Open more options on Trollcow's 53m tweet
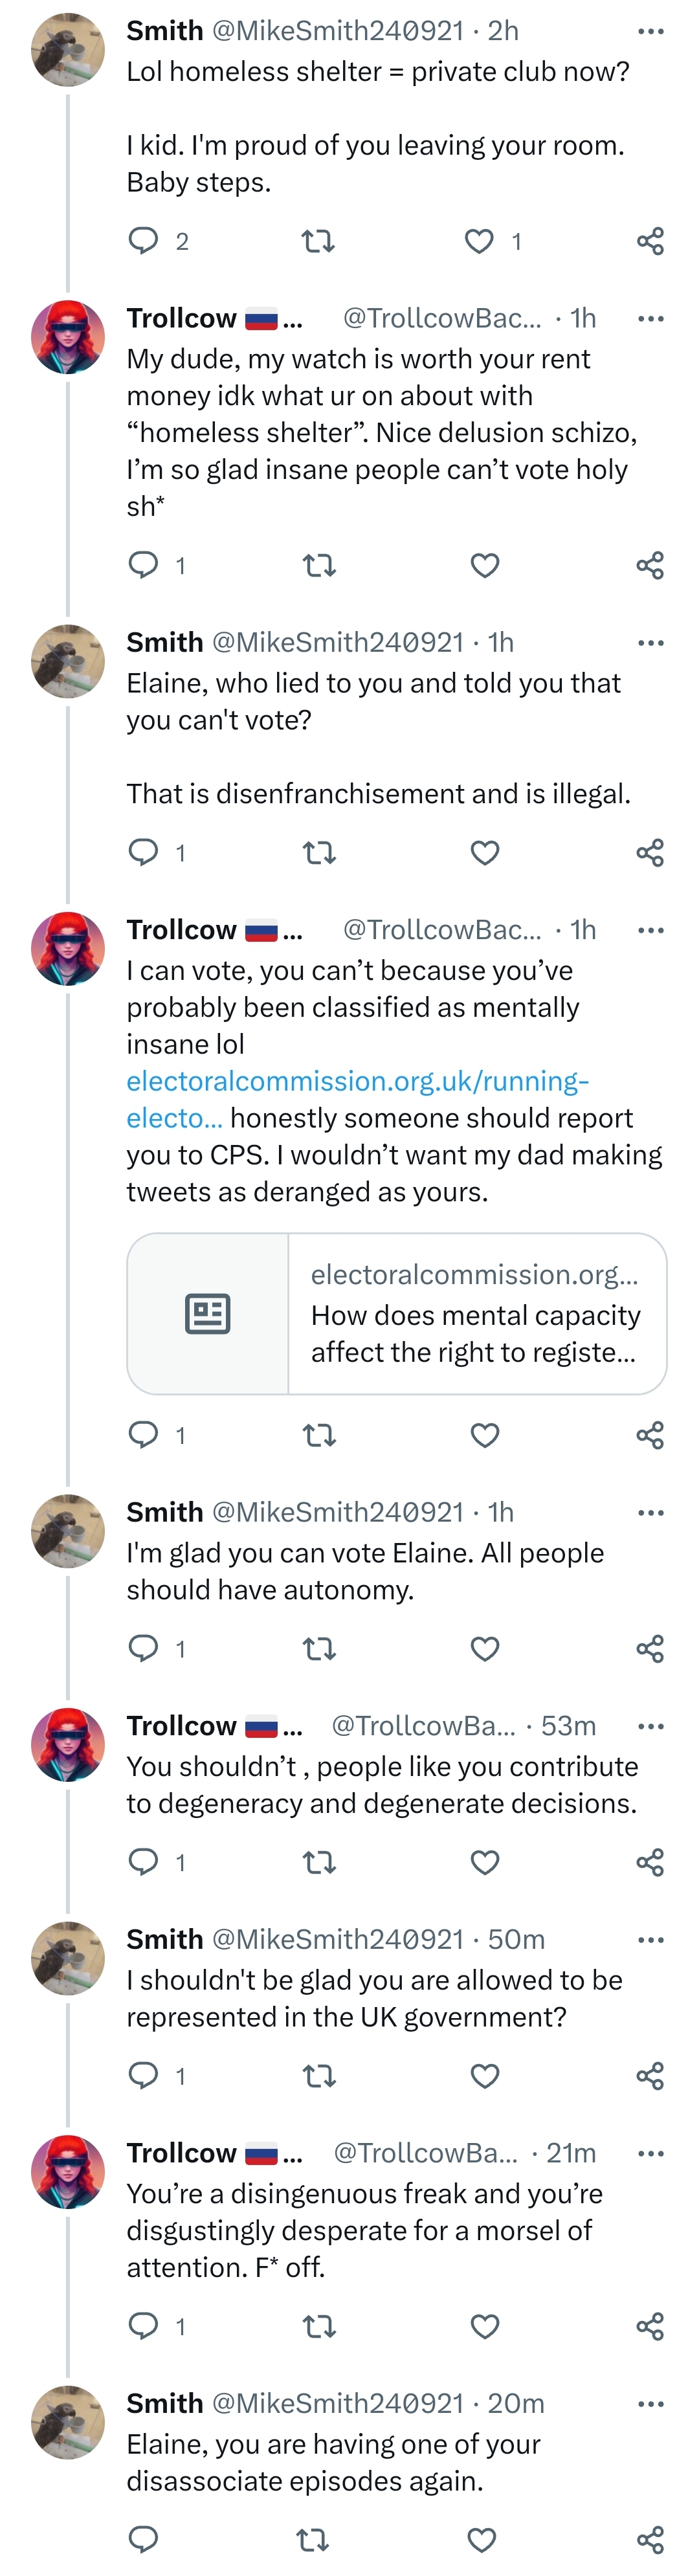 [x=650, y=1725]
